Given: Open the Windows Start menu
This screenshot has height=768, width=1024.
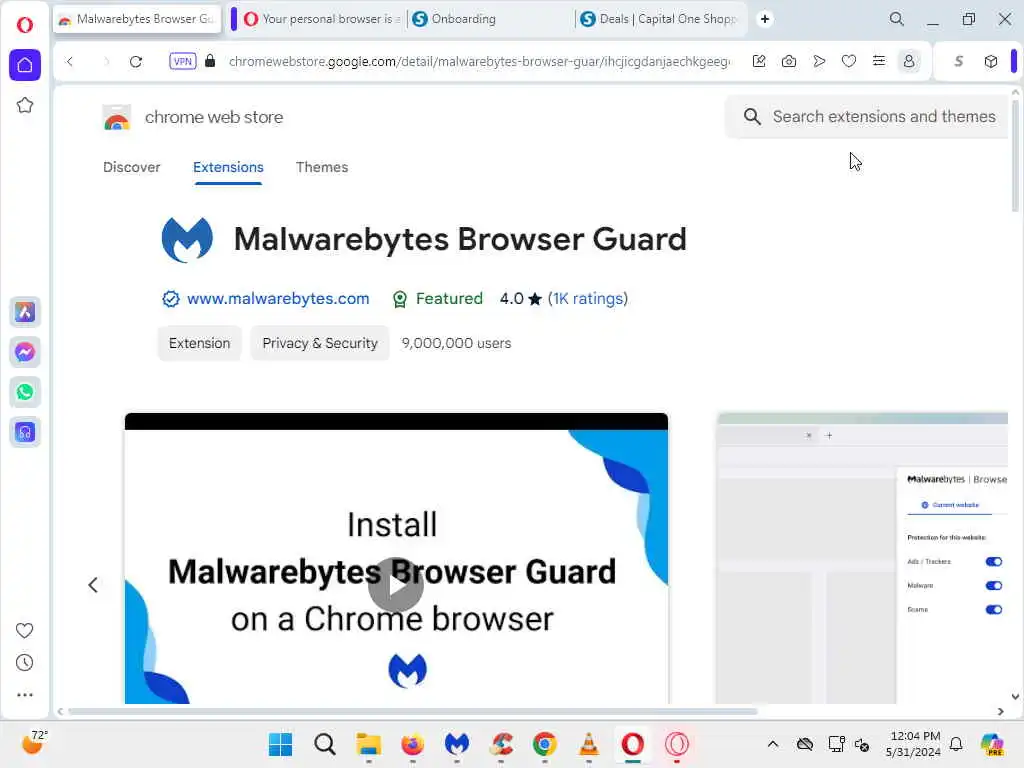Looking at the screenshot, I should [x=281, y=744].
